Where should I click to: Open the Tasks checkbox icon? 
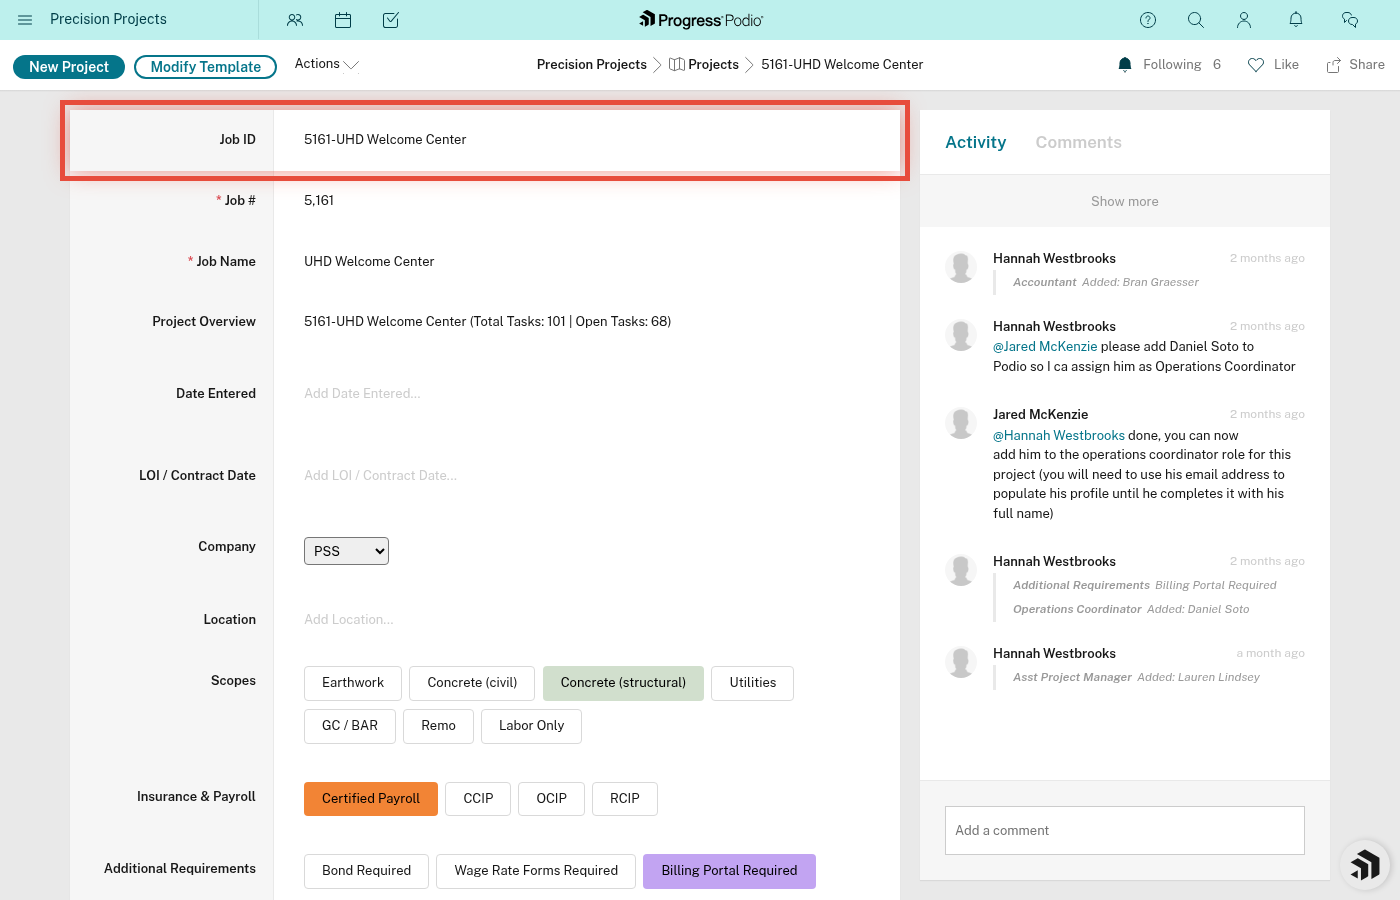click(x=391, y=20)
